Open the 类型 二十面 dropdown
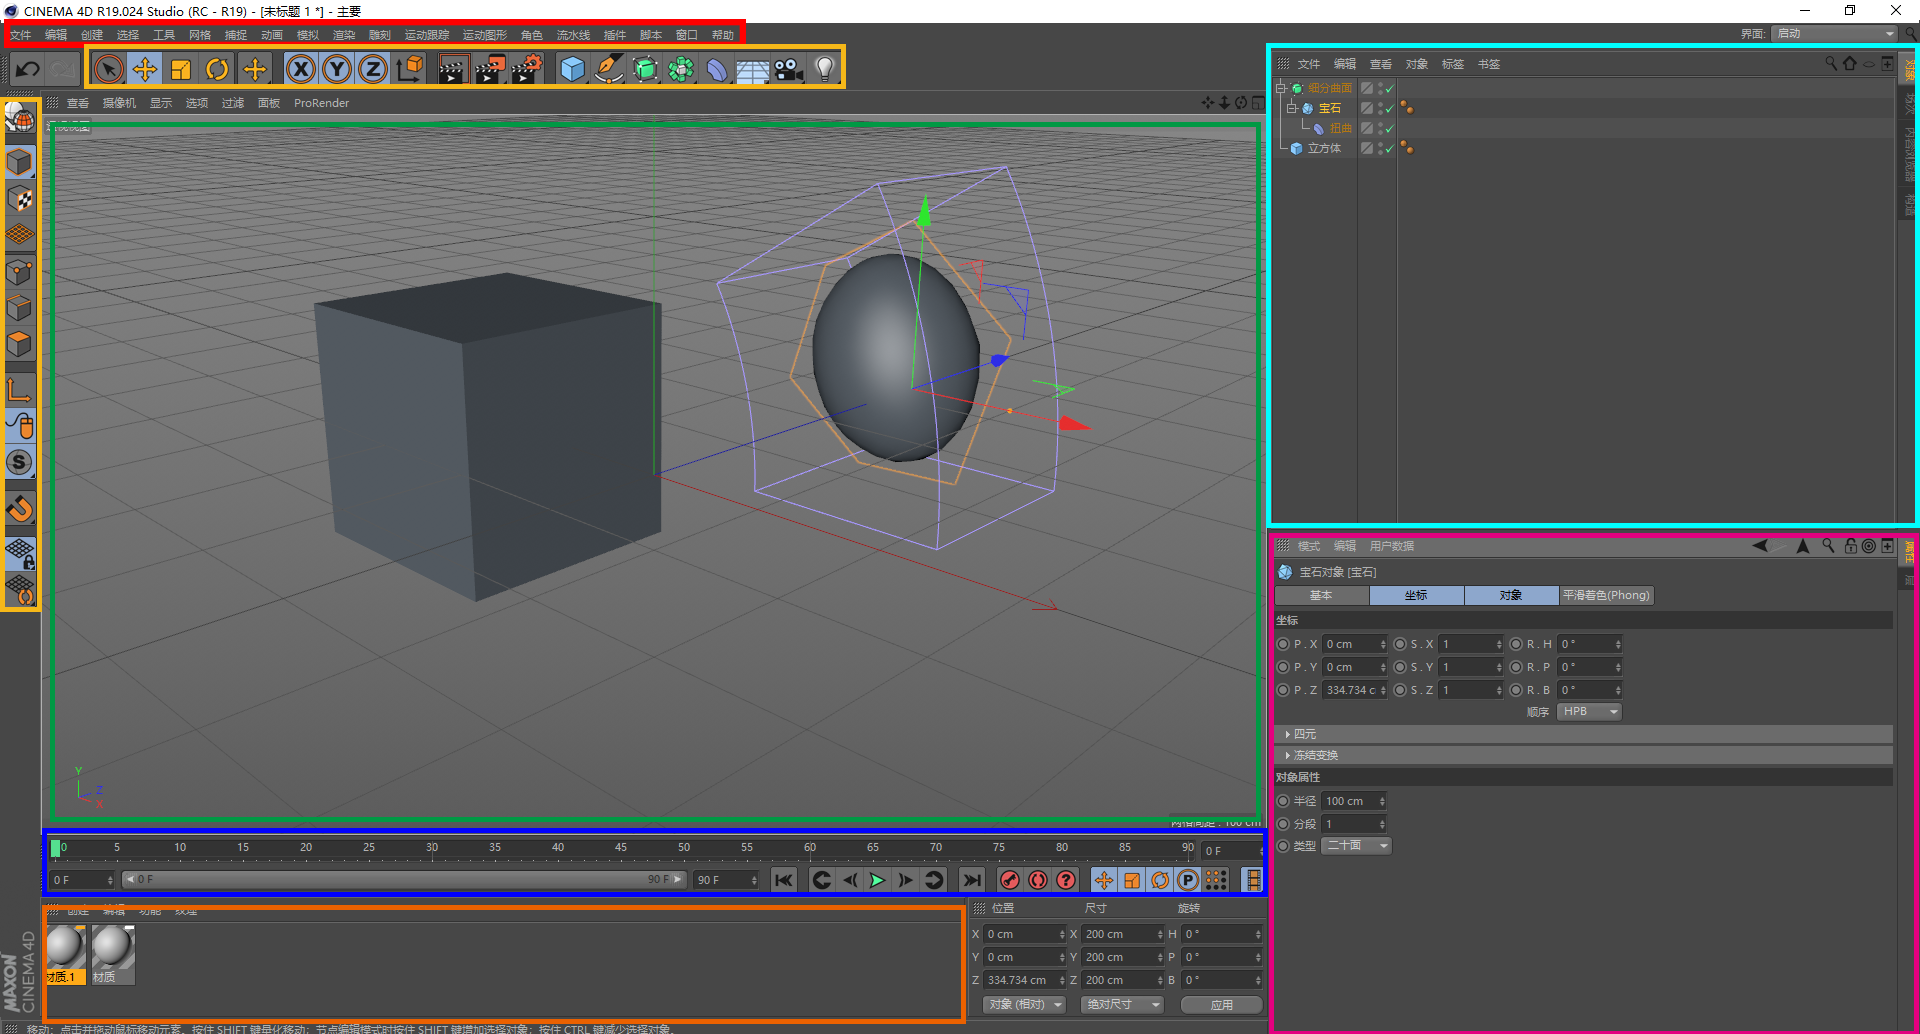 tap(1357, 845)
